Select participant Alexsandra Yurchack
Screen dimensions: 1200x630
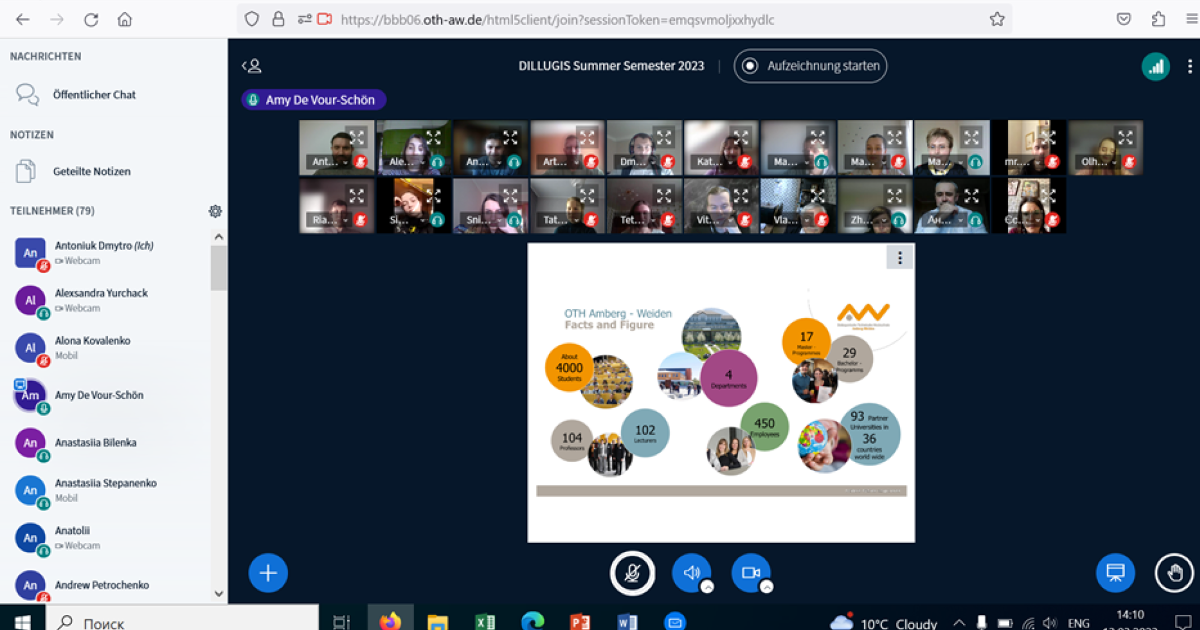click(x=99, y=293)
